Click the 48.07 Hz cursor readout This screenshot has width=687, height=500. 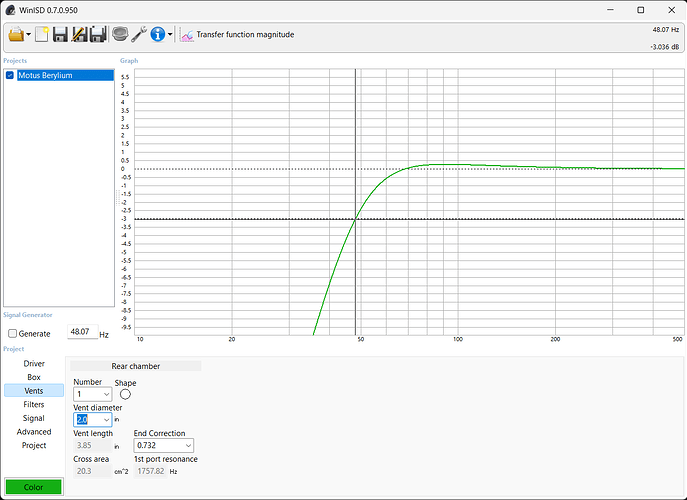click(x=666, y=30)
